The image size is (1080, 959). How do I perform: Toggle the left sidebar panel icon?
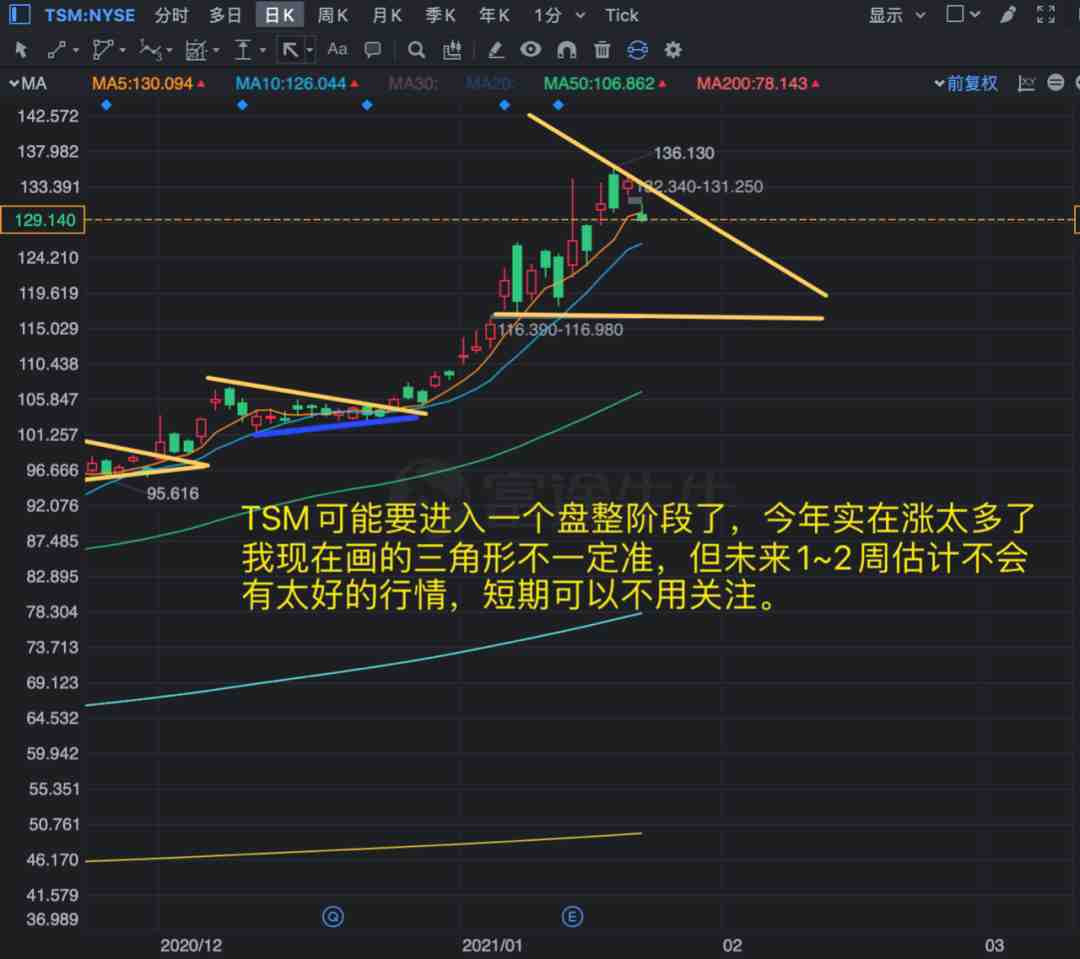pos(19,14)
